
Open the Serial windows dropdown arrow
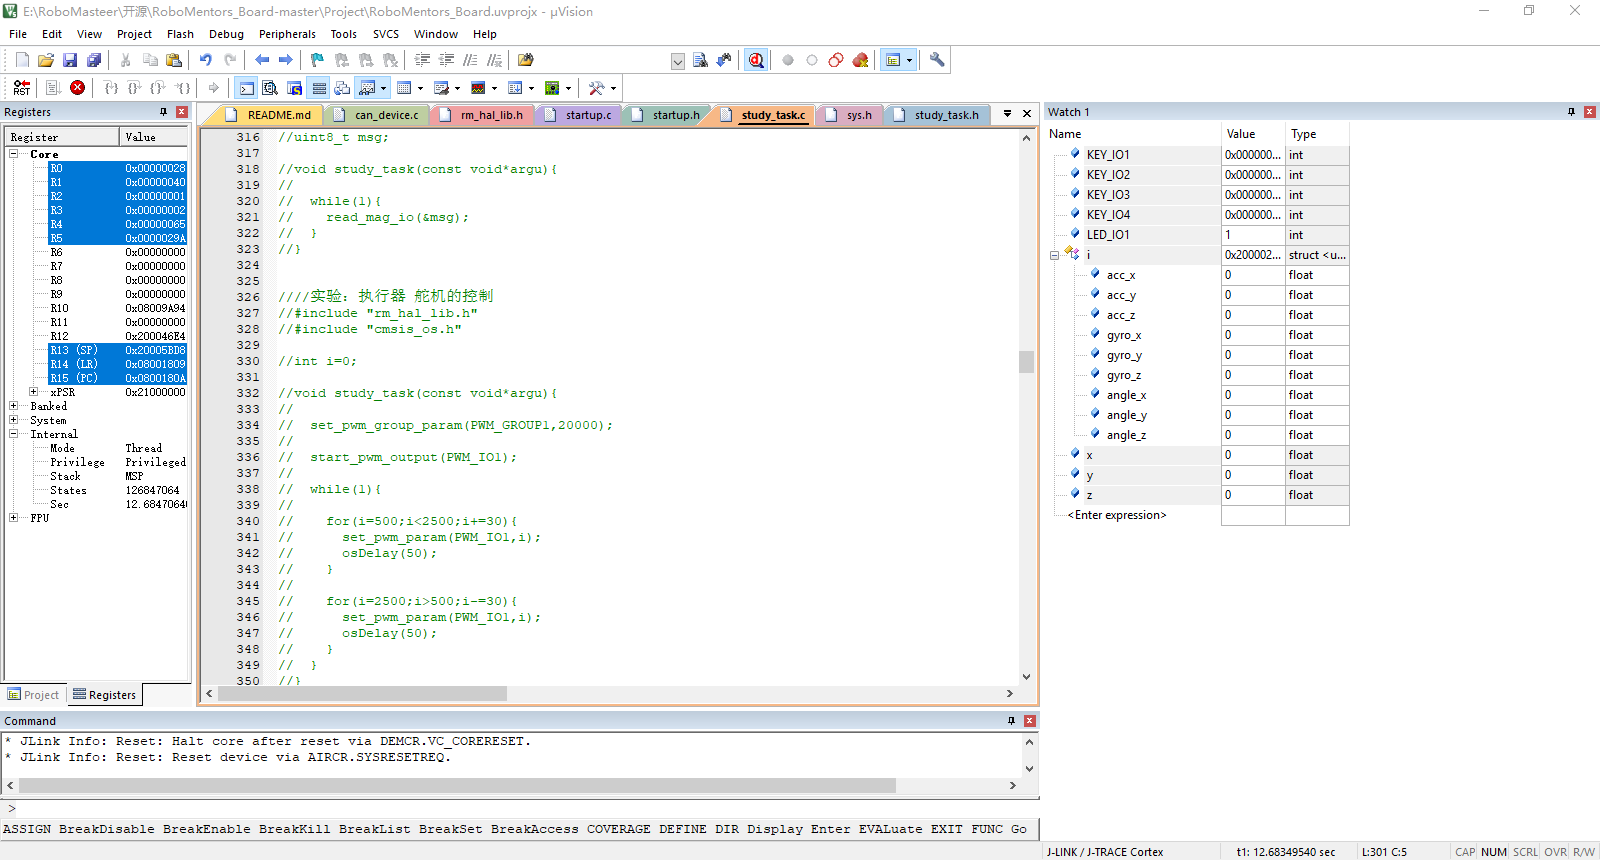[457, 88]
